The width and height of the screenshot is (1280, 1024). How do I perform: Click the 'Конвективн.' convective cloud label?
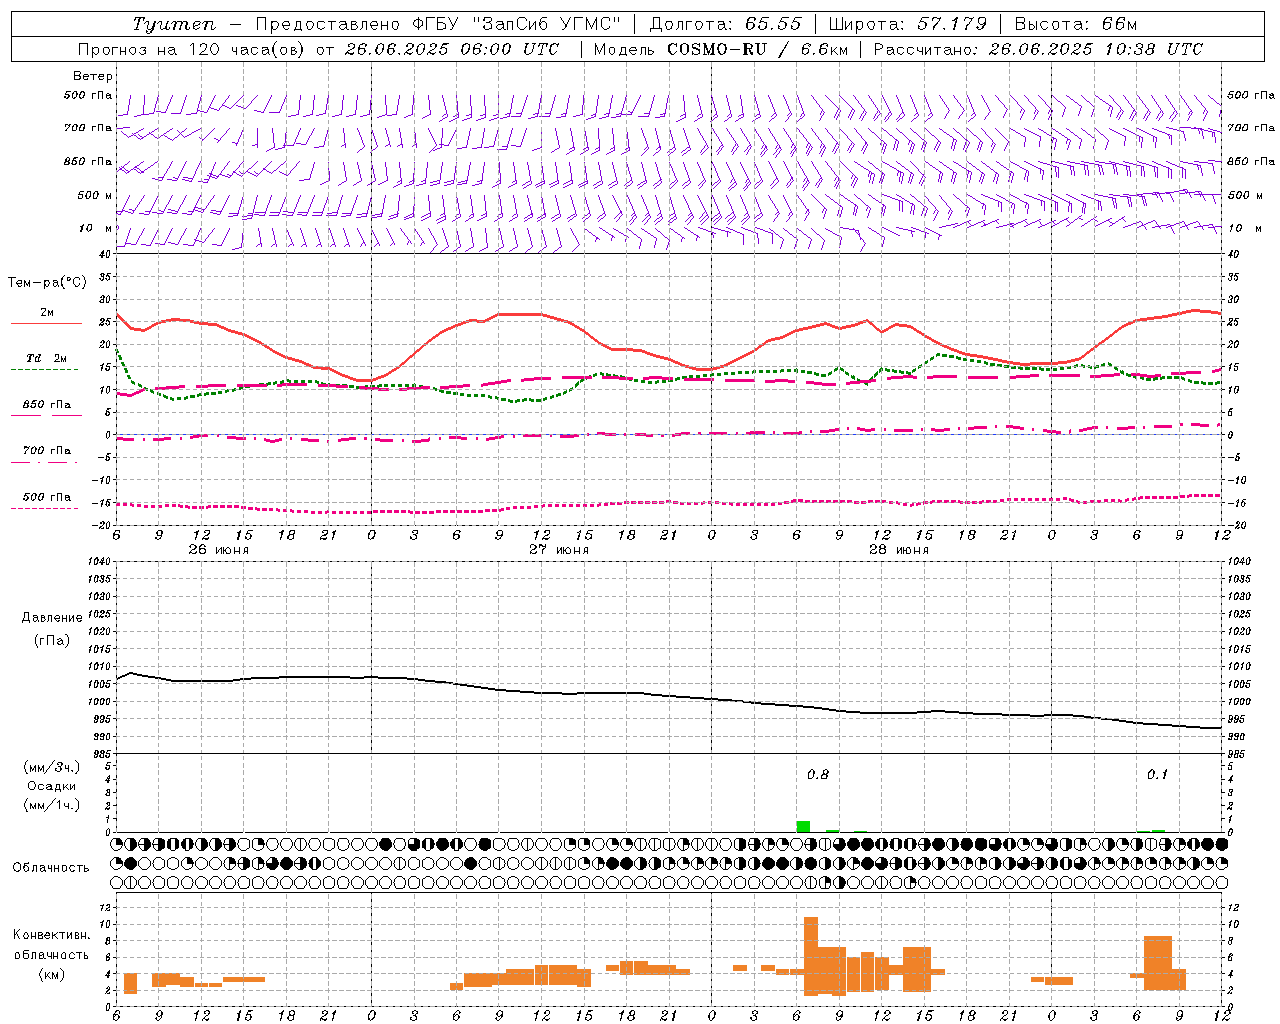pyautogui.click(x=51, y=935)
